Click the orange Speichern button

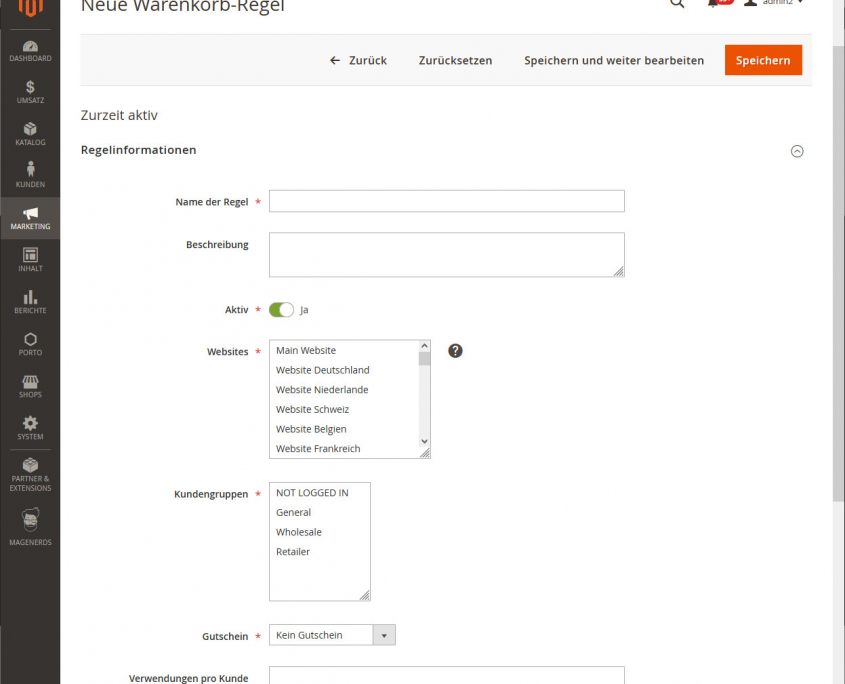(x=763, y=60)
